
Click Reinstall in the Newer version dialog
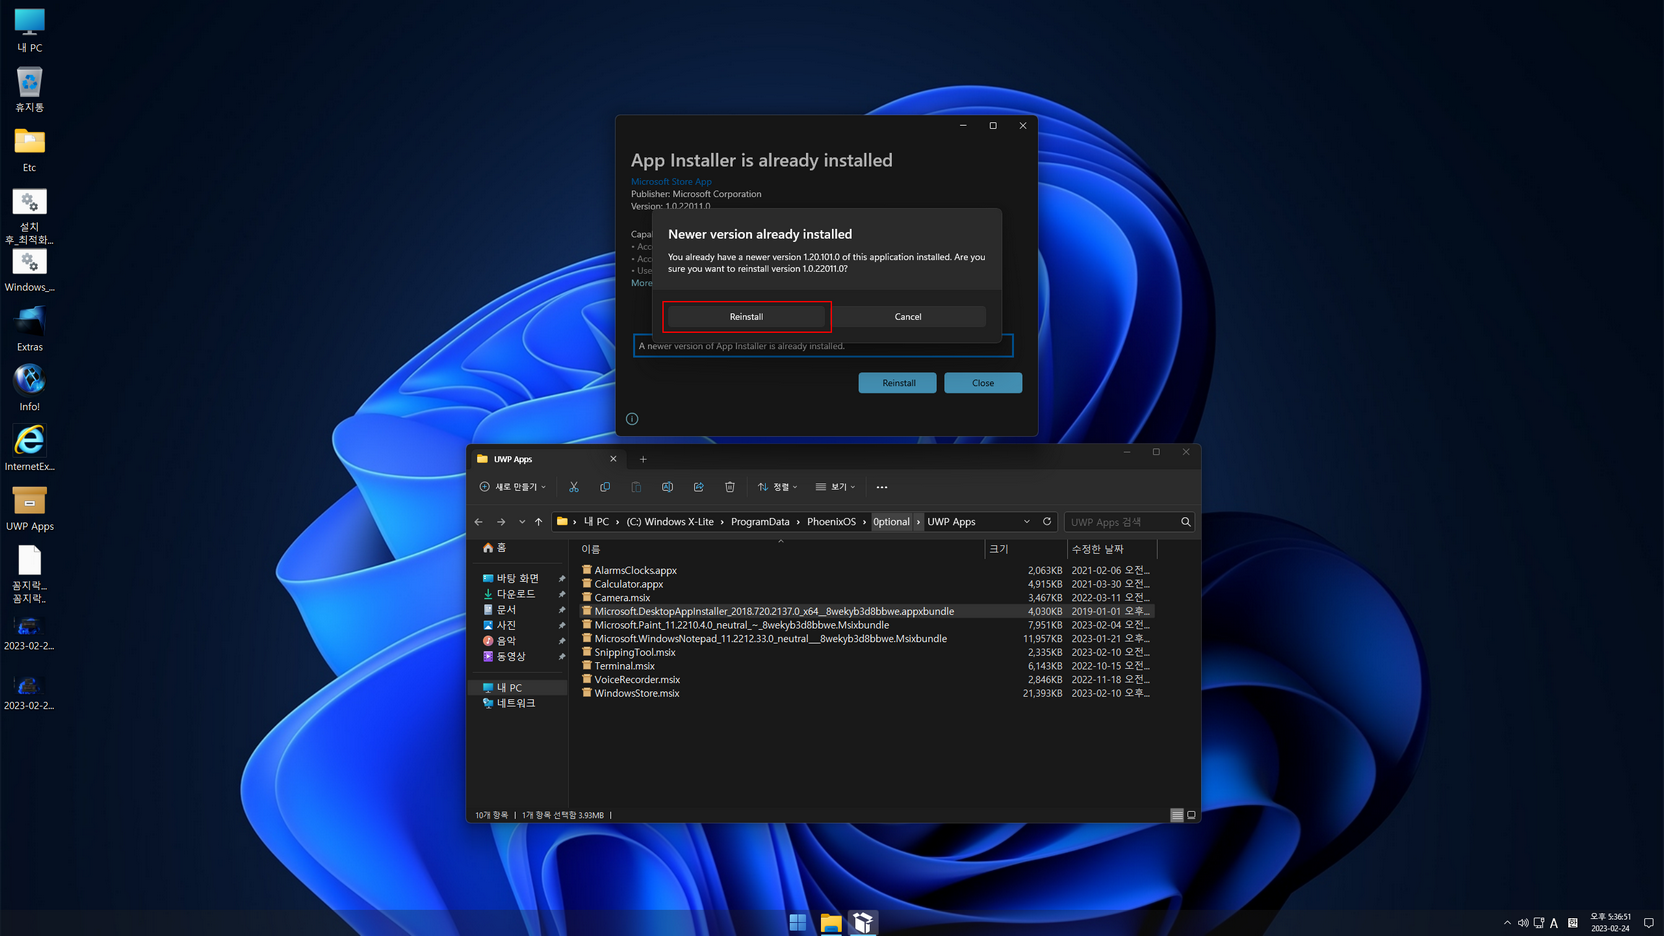pos(746,317)
